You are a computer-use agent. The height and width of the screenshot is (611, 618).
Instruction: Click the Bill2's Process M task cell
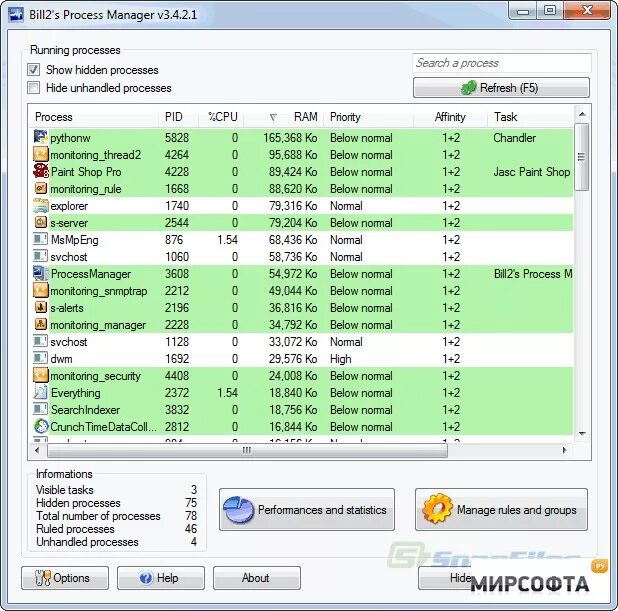[533, 274]
